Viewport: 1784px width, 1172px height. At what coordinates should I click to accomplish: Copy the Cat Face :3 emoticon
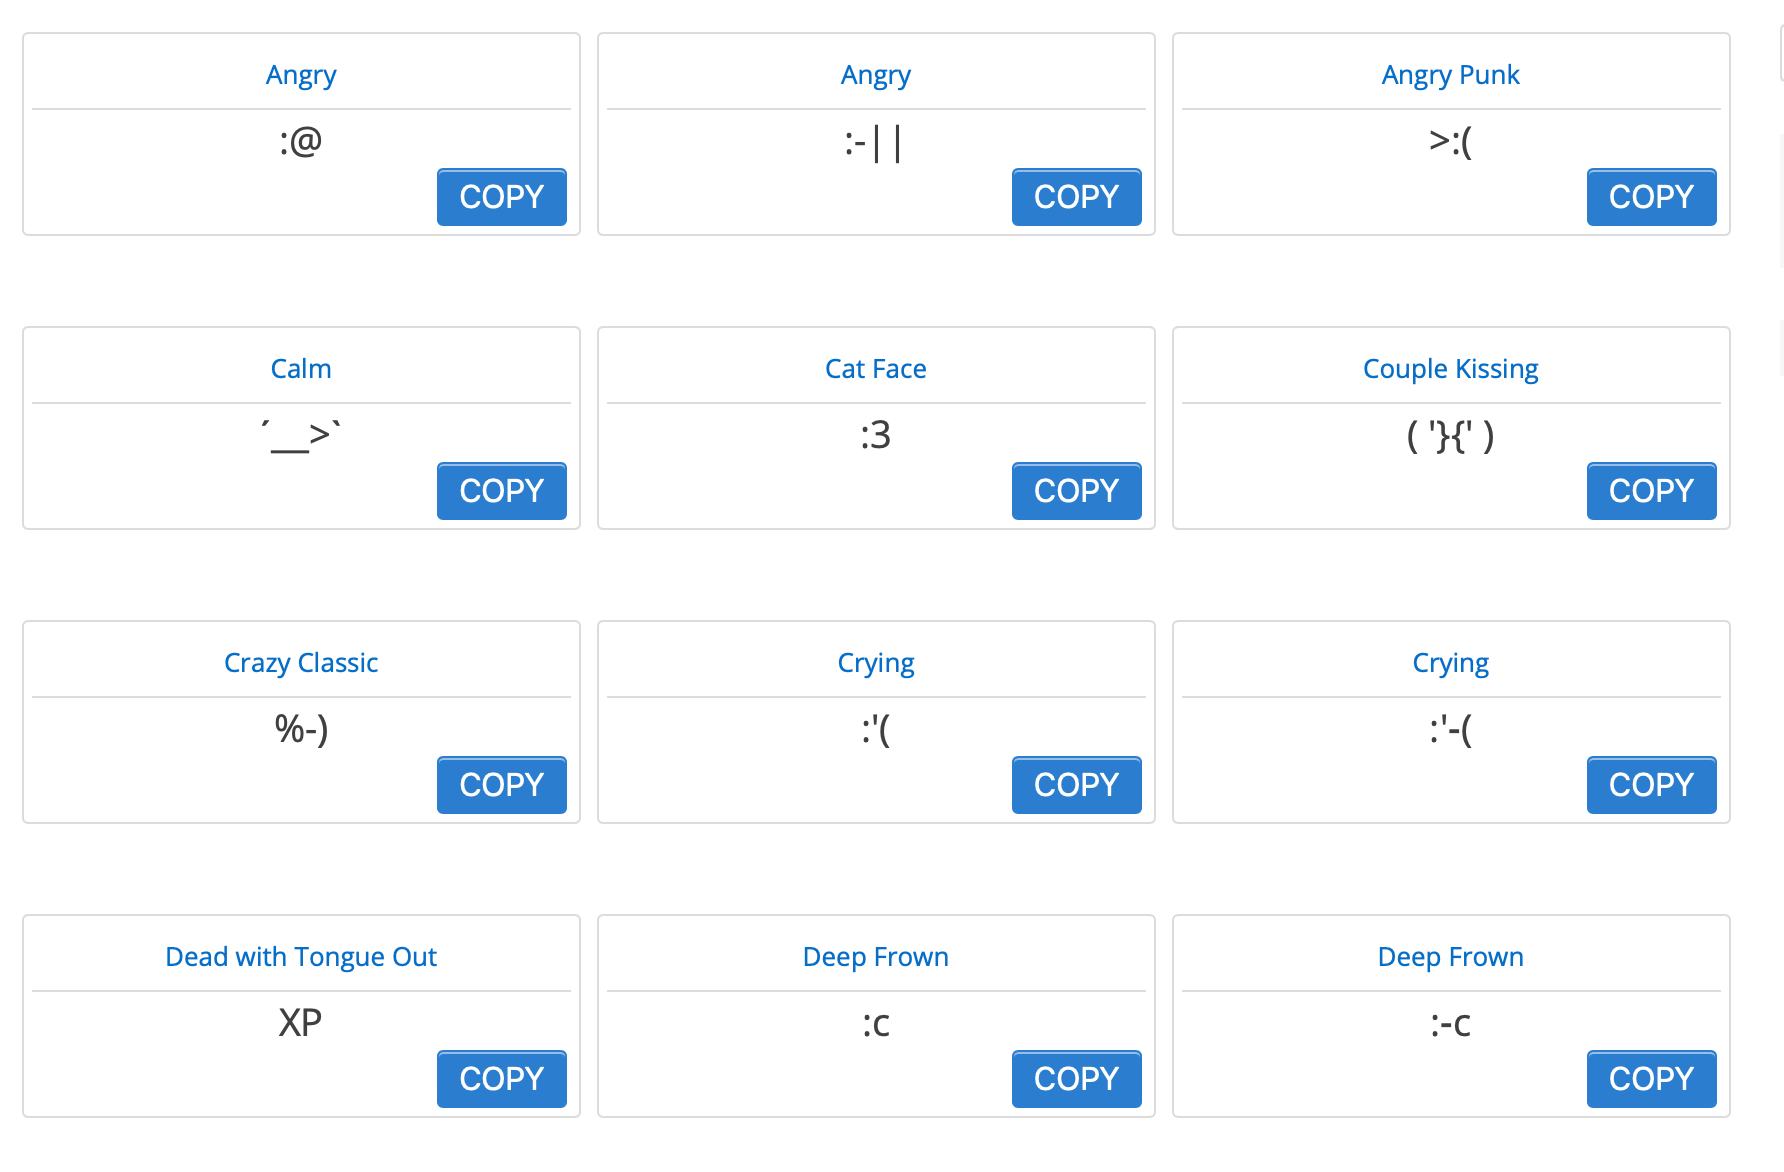pos(1076,491)
